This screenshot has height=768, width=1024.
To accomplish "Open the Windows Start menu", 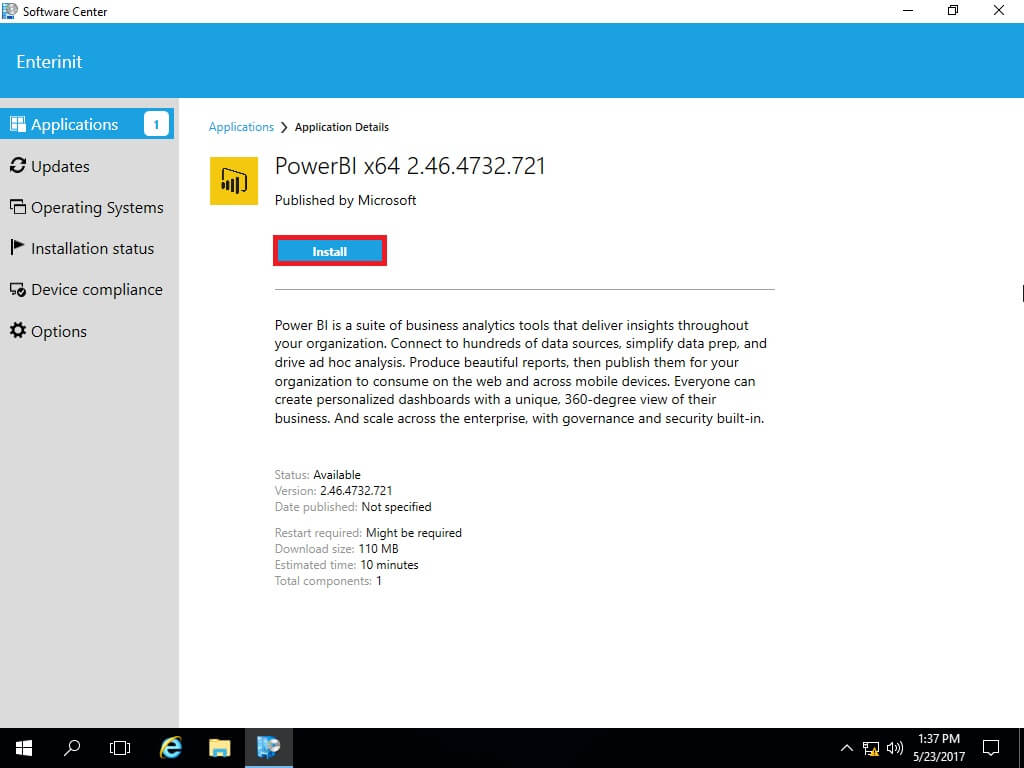I will [x=24, y=748].
